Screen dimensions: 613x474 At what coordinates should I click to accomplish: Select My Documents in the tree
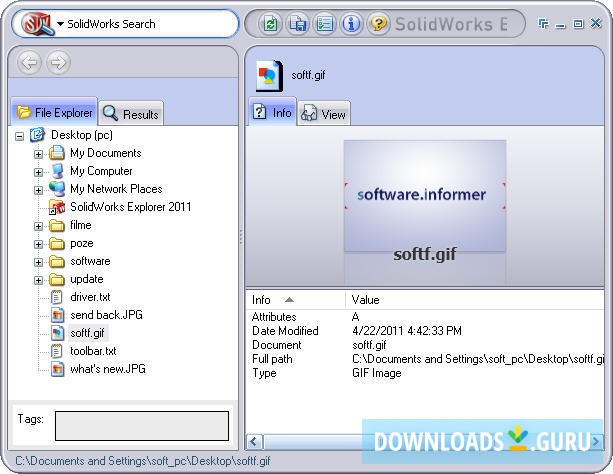(x=106, y=153)
